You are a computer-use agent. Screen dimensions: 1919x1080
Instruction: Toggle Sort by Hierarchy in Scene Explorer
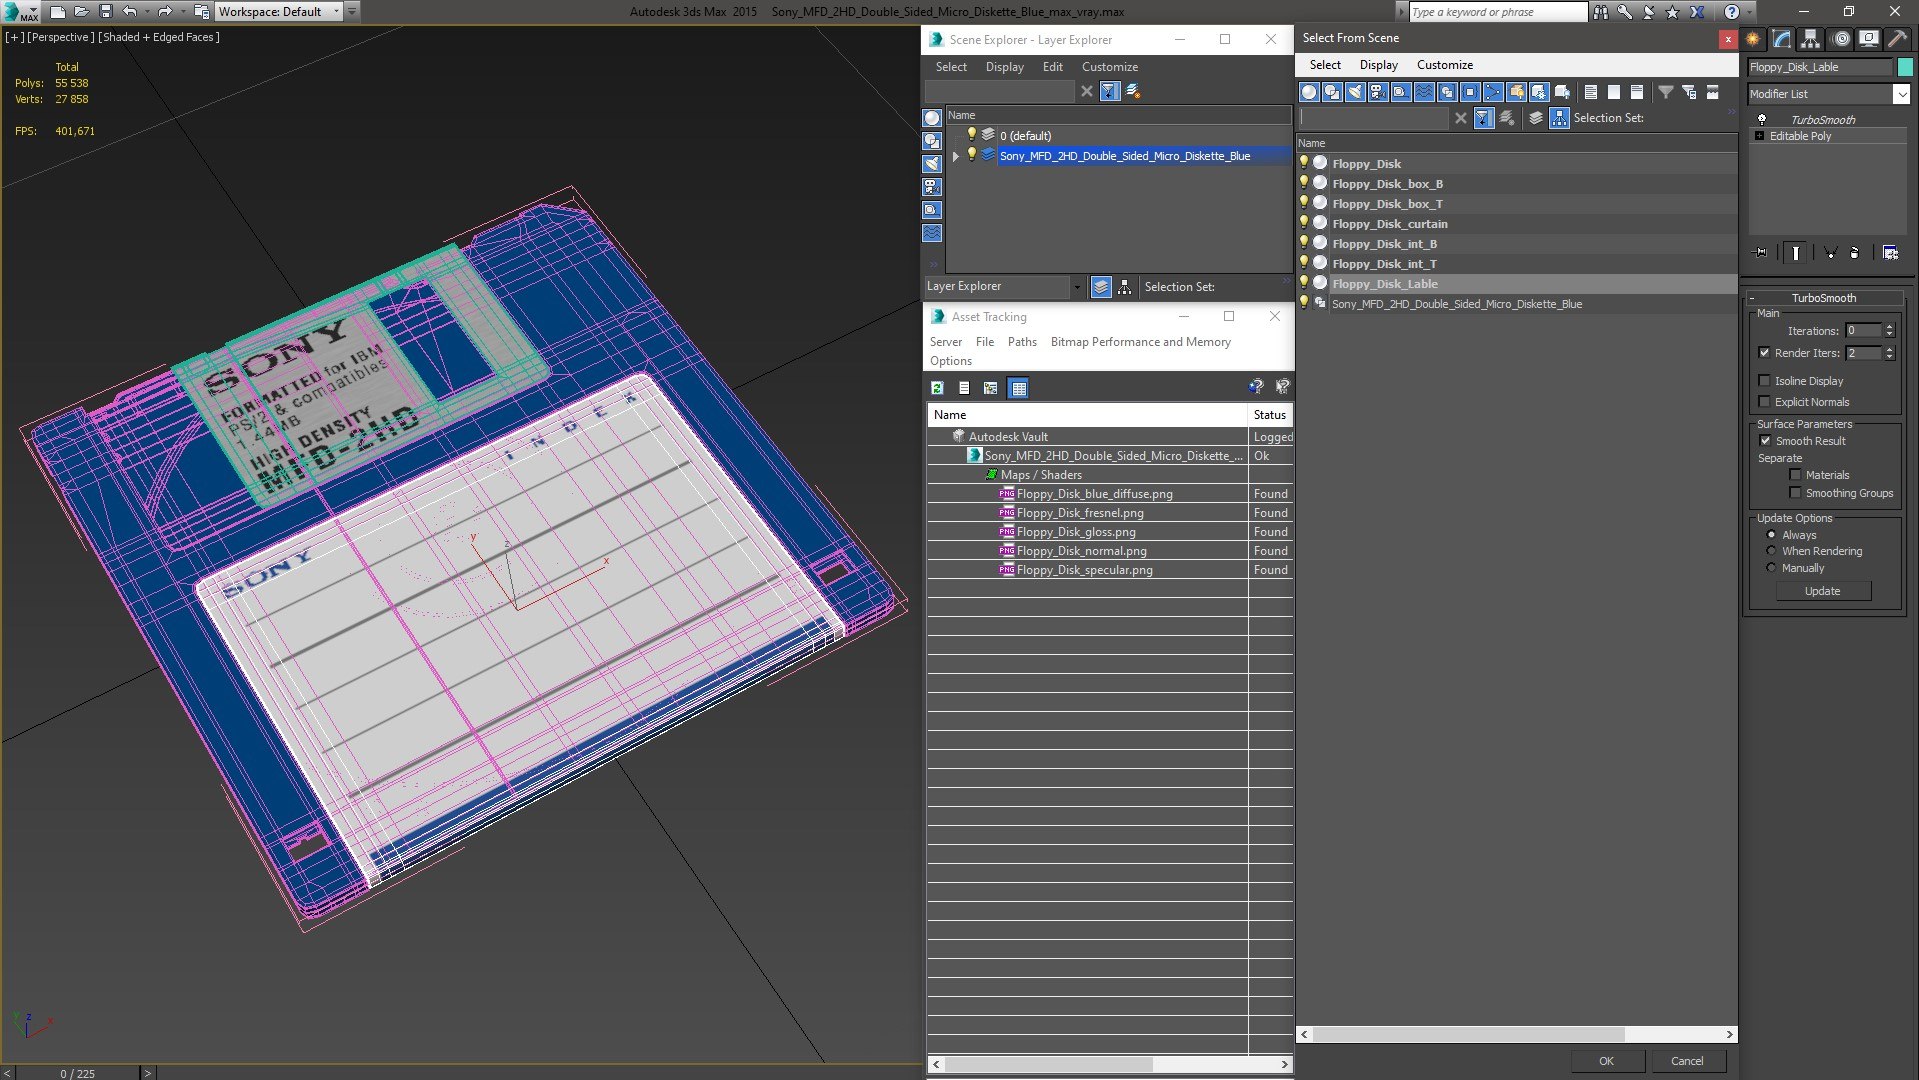pyautogui.click(x=1125, y=287)
